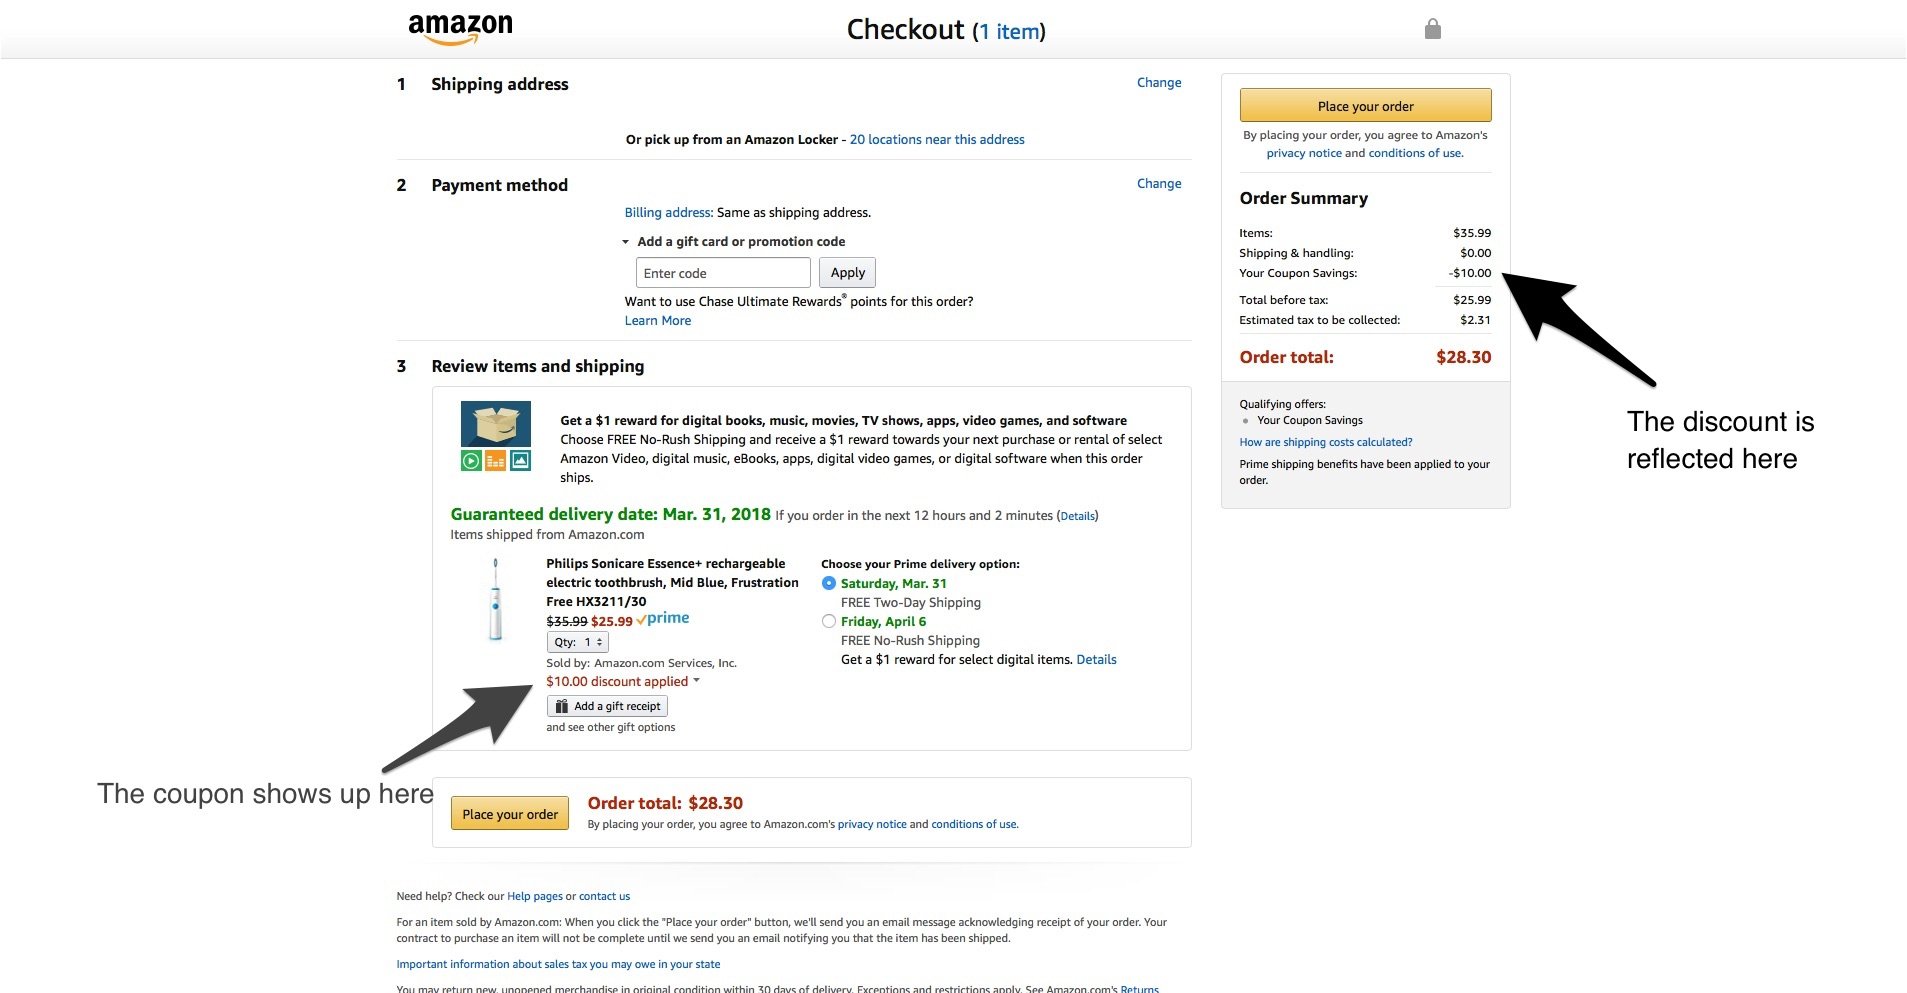Open the 1 item link in Checkout header
Screen dimensions: 1907x993
[1009, 32]
